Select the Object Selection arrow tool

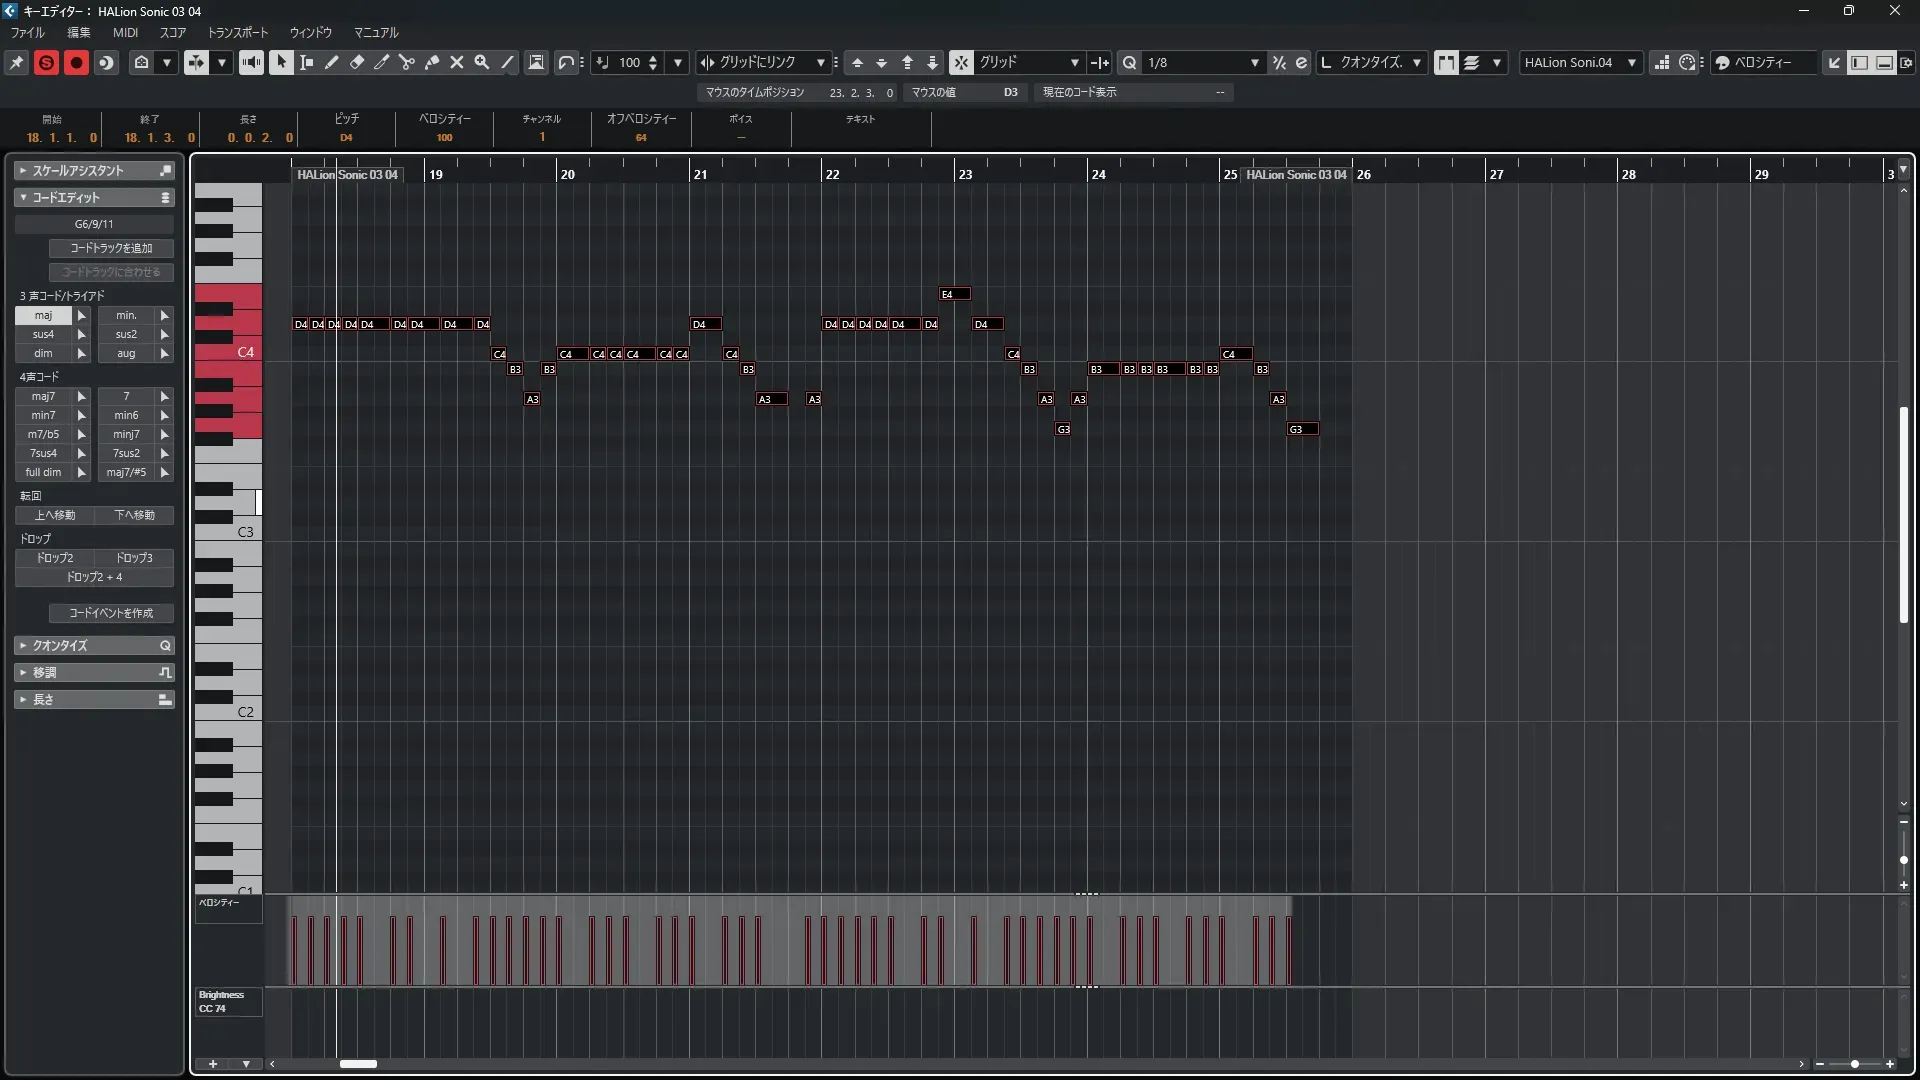[x=282, y=62]
